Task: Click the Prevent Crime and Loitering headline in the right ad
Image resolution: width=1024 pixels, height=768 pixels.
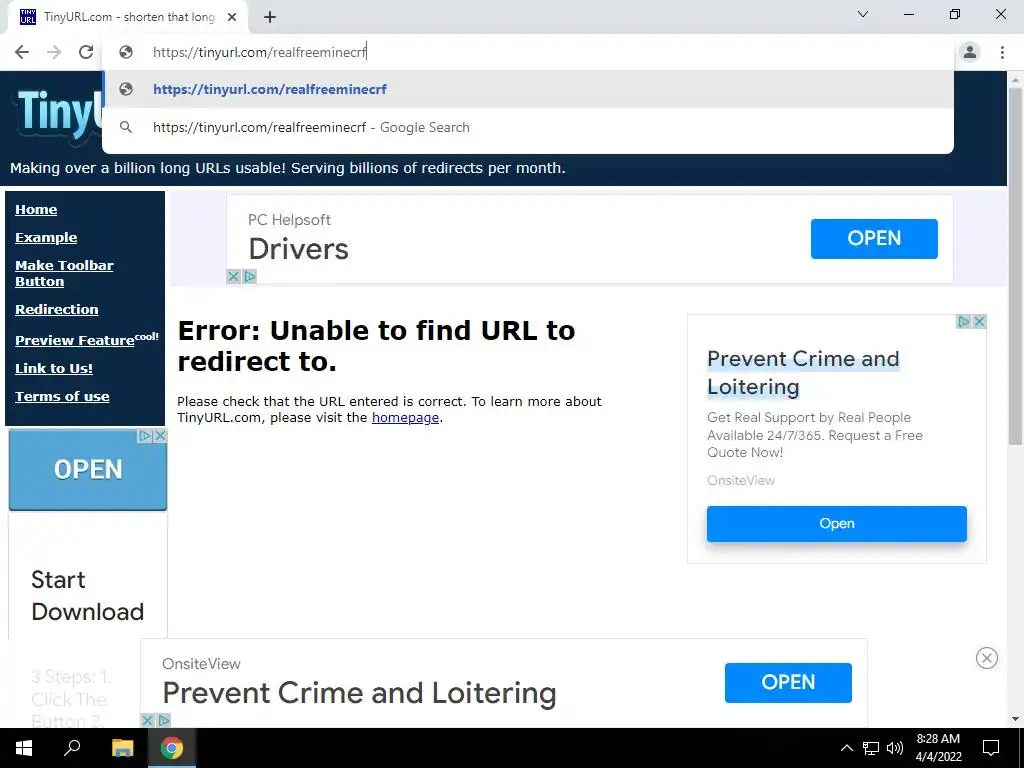Action: (x=803, y=373)
